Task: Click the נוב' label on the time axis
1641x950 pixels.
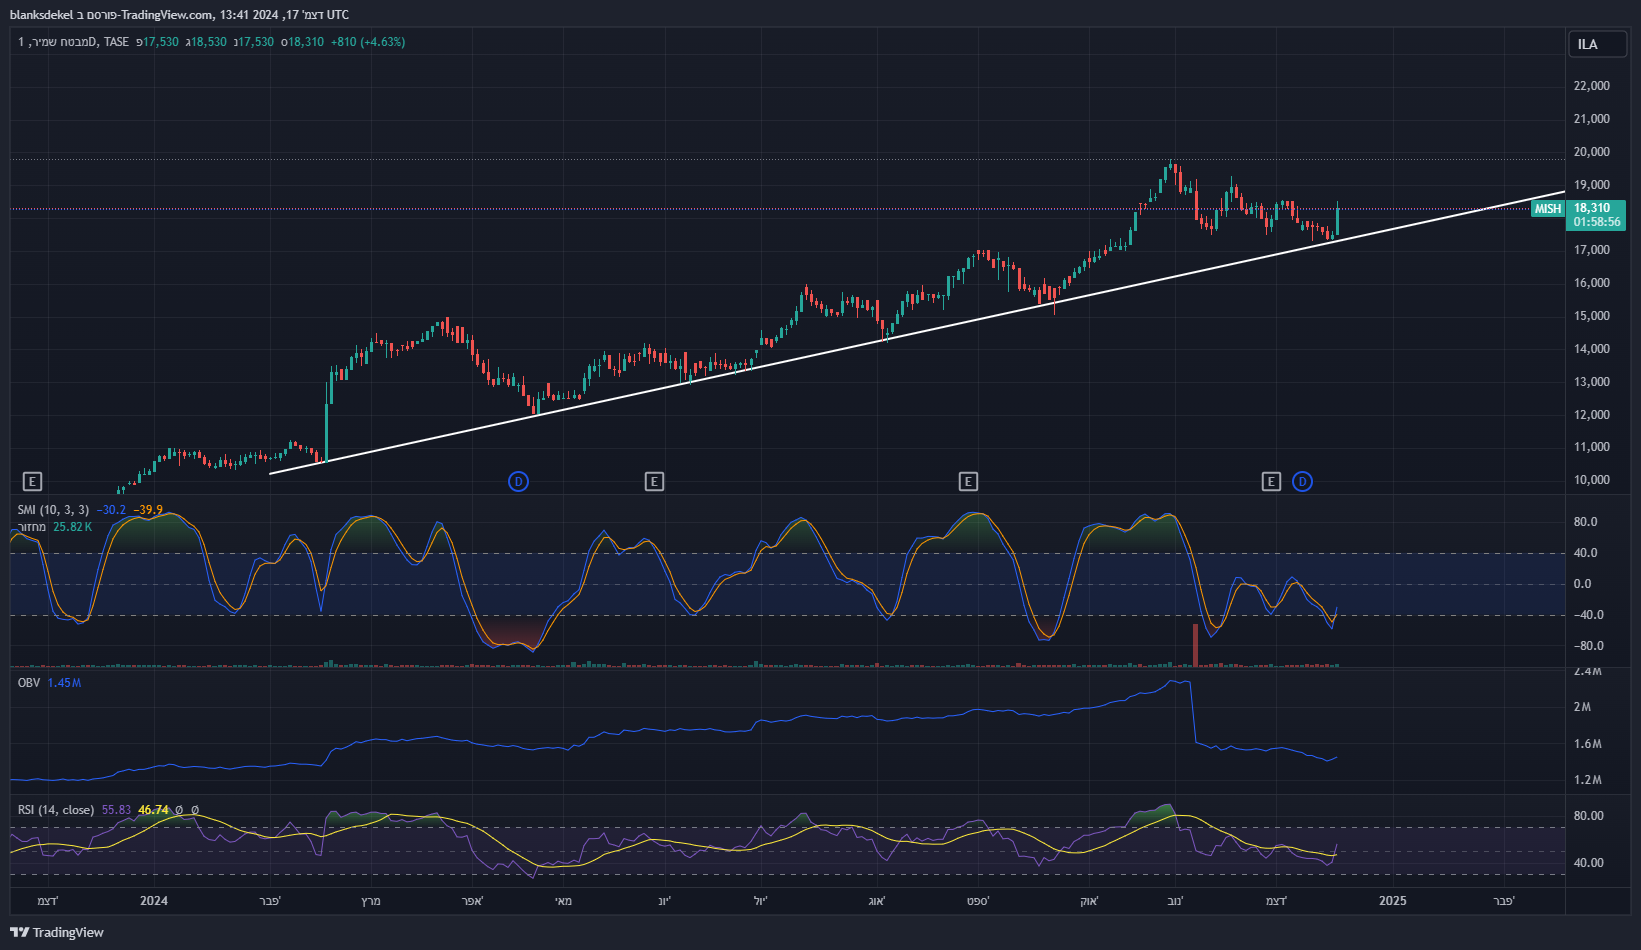Action: click(1175, 901)
